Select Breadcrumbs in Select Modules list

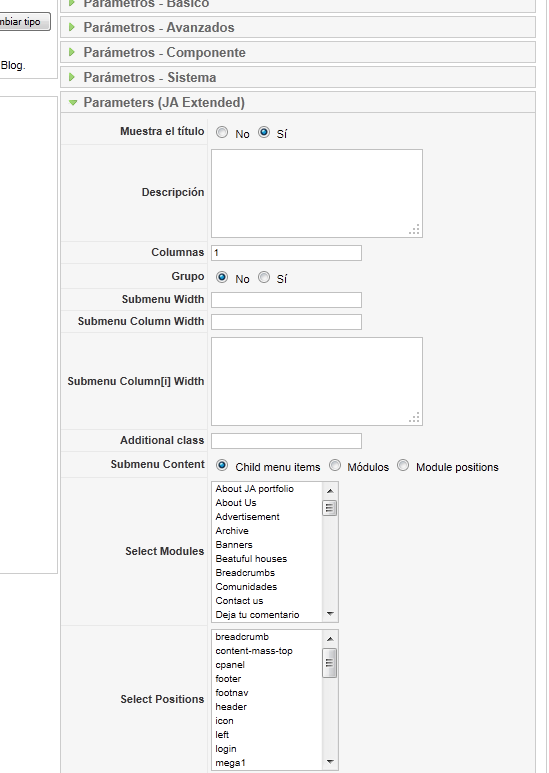point(245,573)
